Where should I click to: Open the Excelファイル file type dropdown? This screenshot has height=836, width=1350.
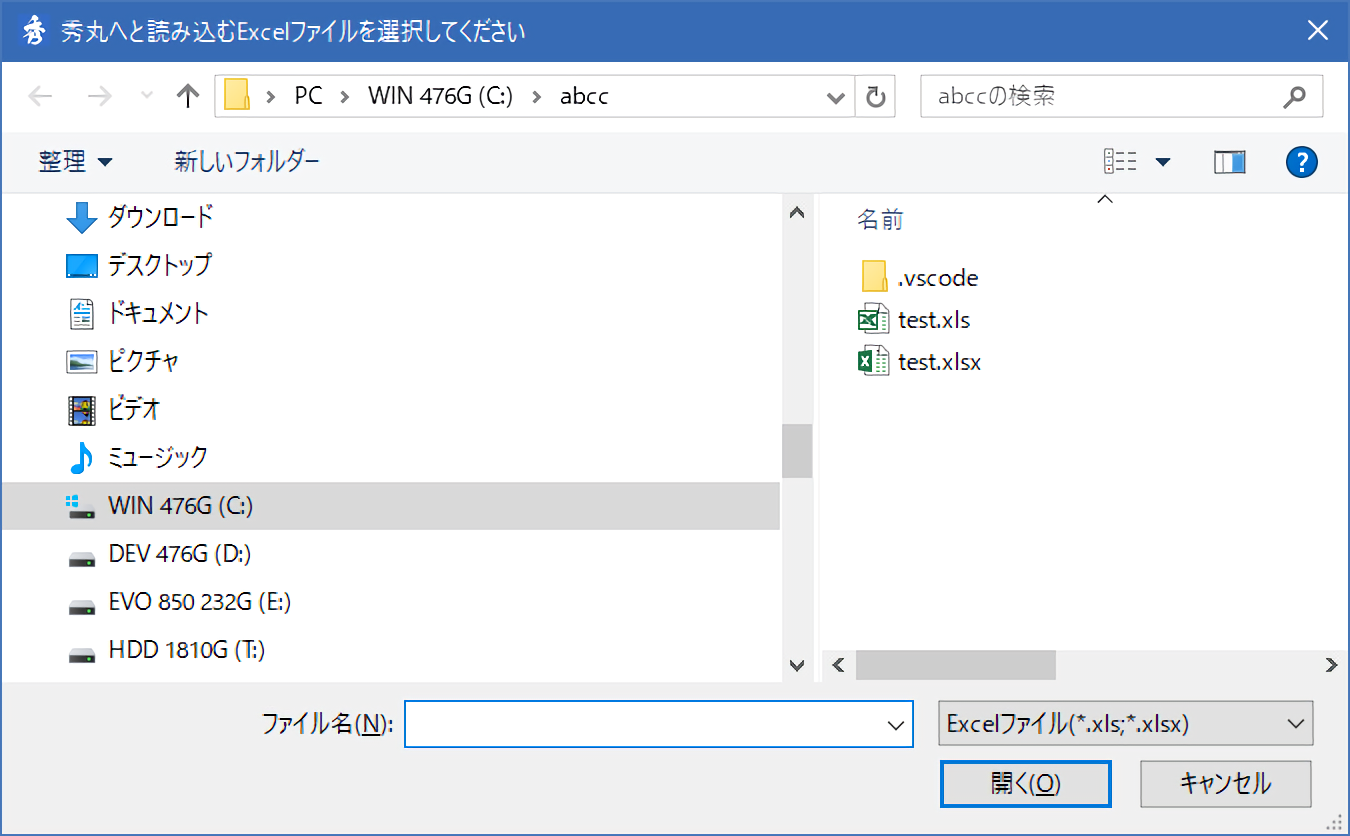coord(1125,724)
